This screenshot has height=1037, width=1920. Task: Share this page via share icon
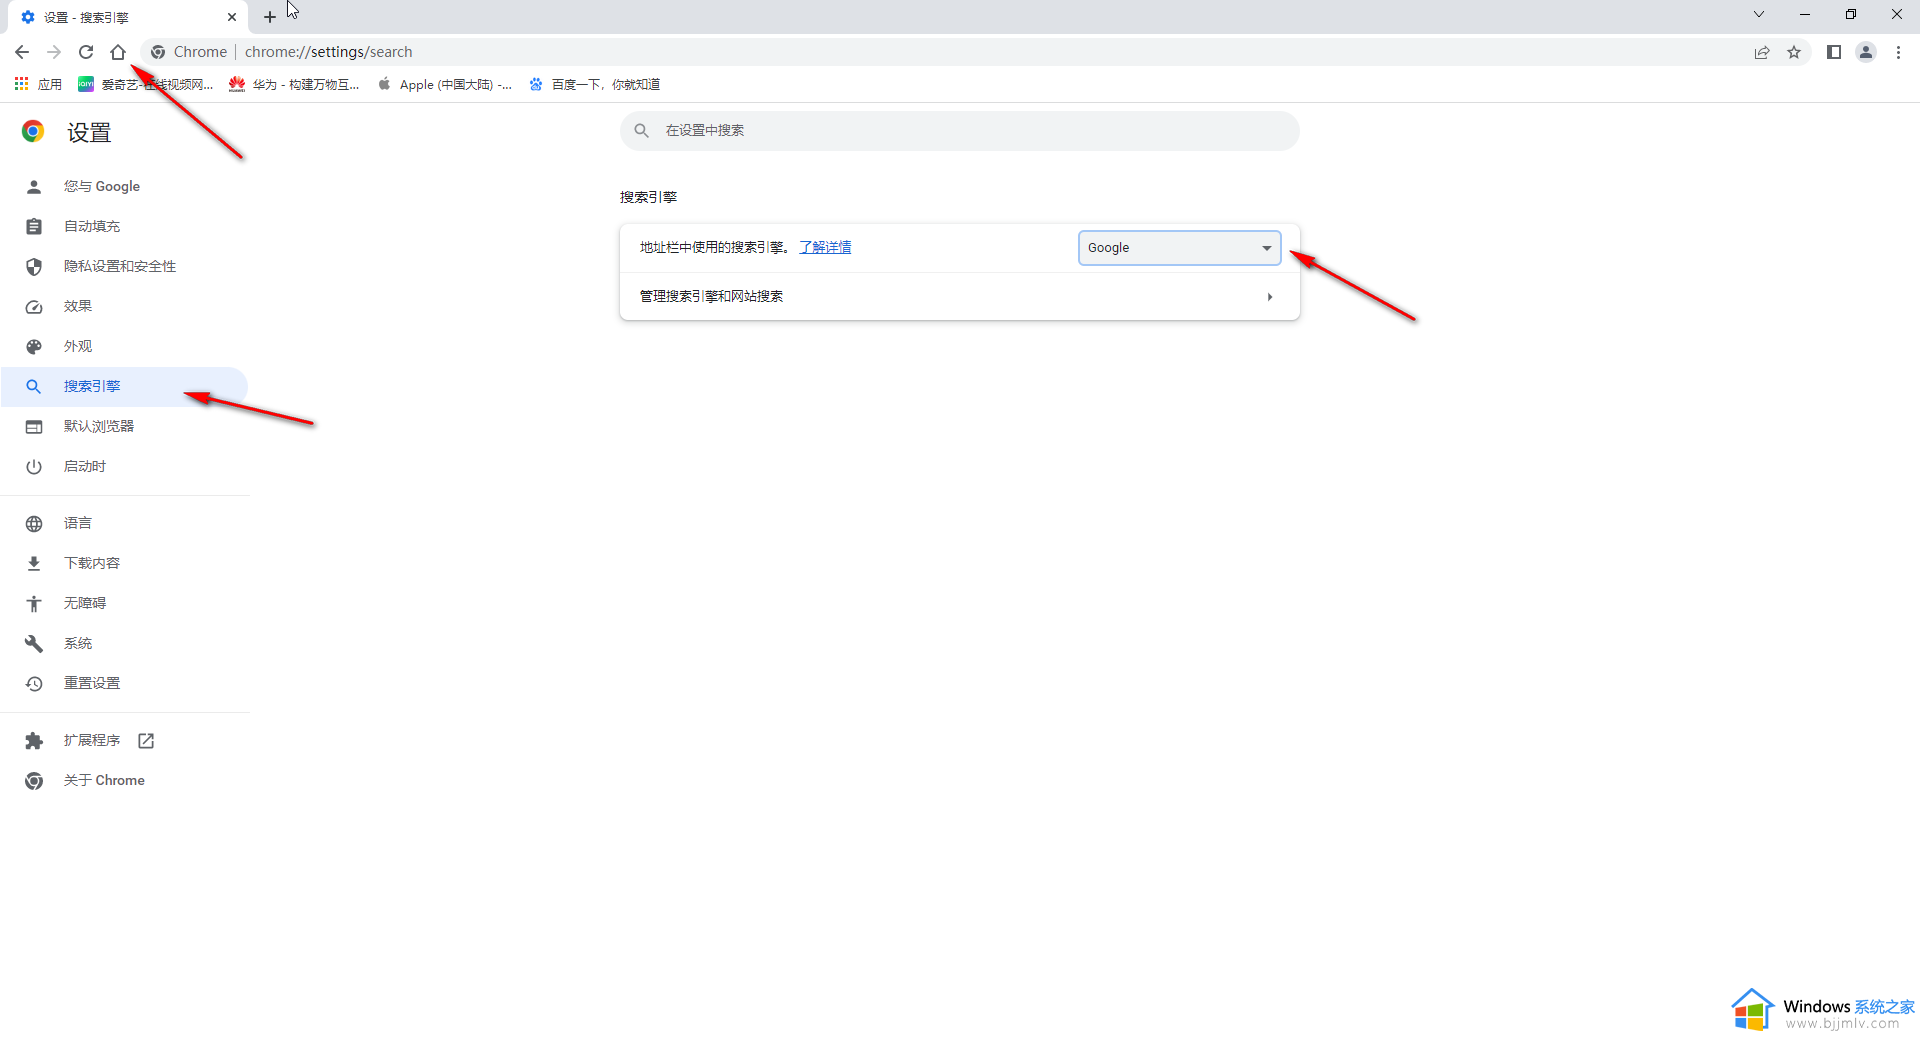tap(1762, 52)
